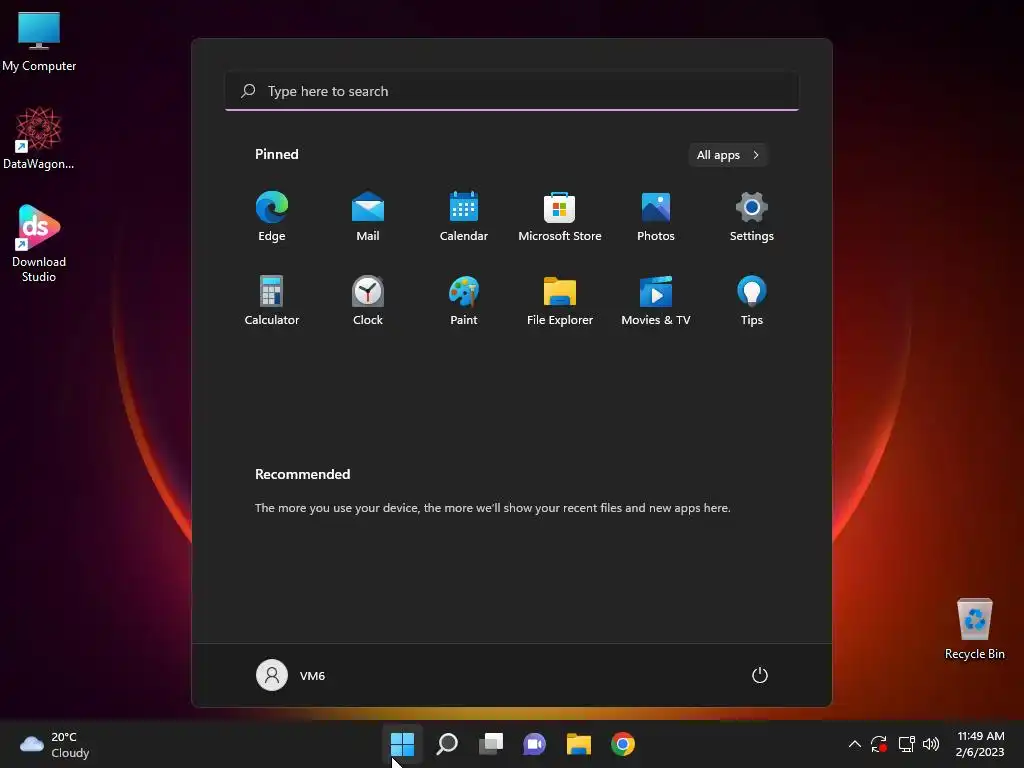Click the Power button in Start menu
Viewport: 1024px width, 768px height.
(x=760, y=675)
